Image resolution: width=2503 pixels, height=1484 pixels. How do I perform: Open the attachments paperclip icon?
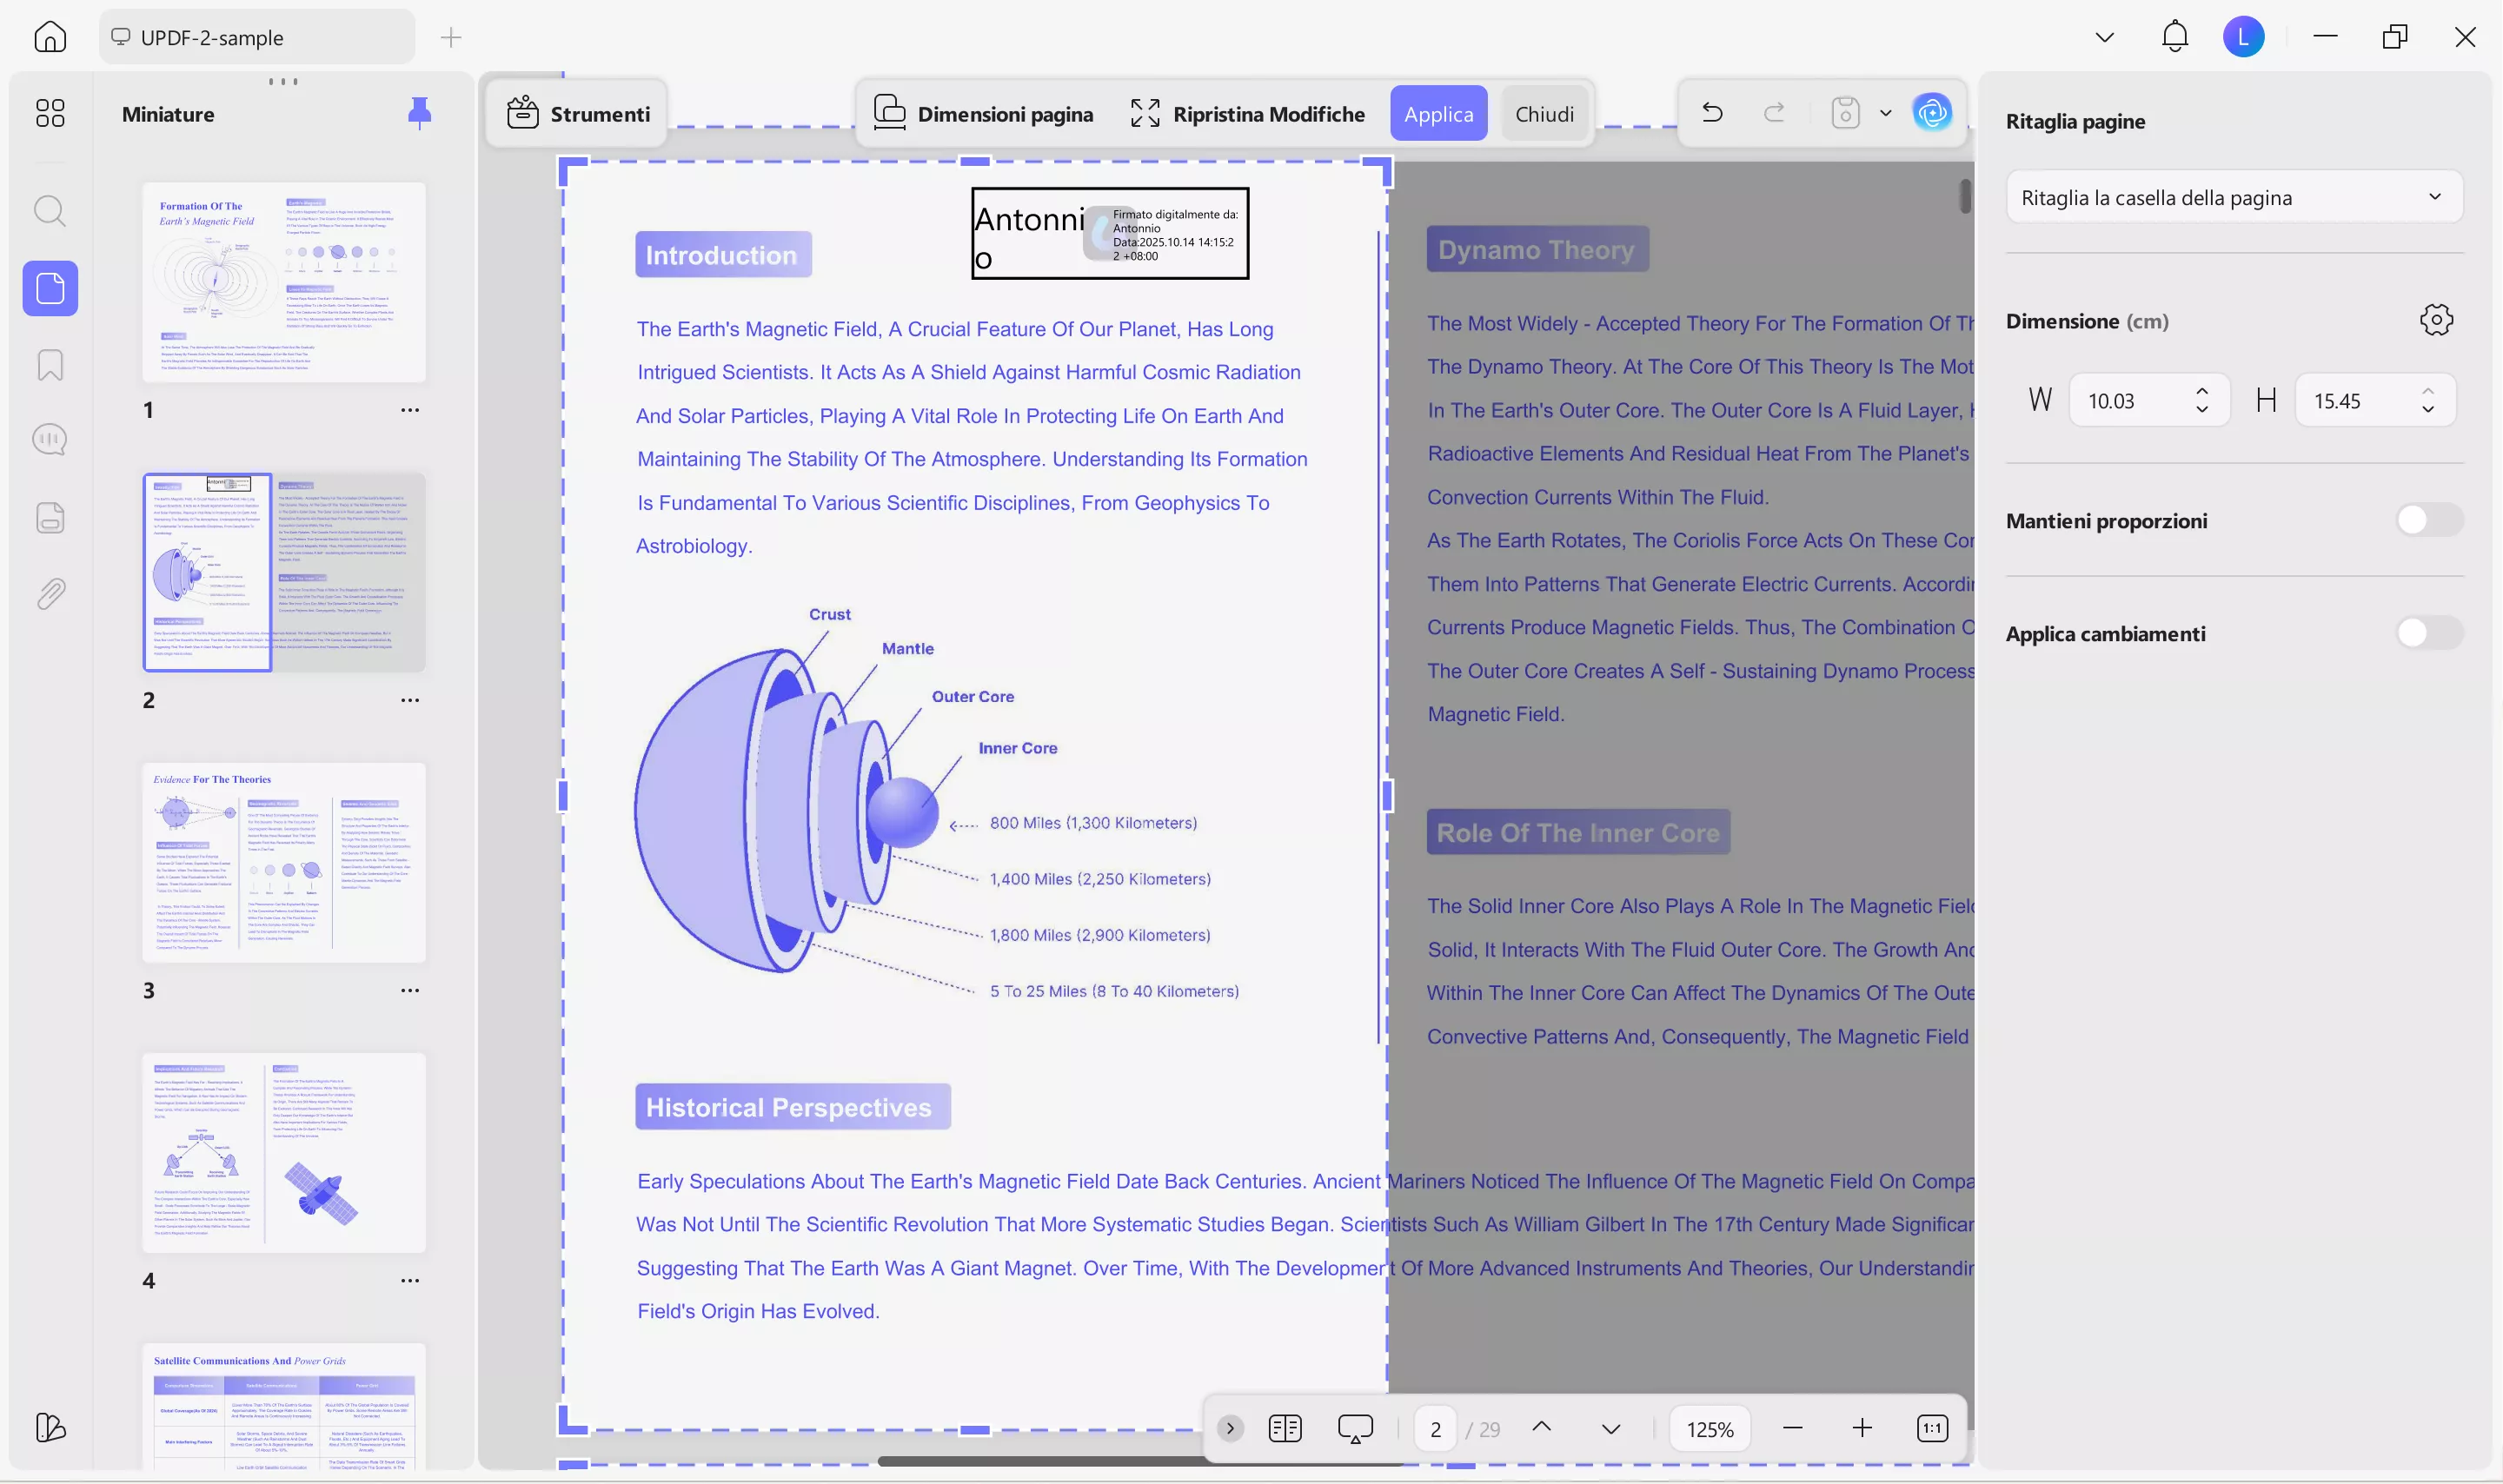pyautogui.click(x=50, y=594)
